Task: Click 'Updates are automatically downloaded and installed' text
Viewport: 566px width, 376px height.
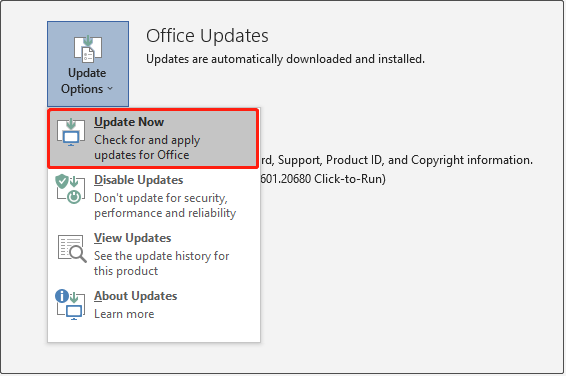Action: coord(285,59)
